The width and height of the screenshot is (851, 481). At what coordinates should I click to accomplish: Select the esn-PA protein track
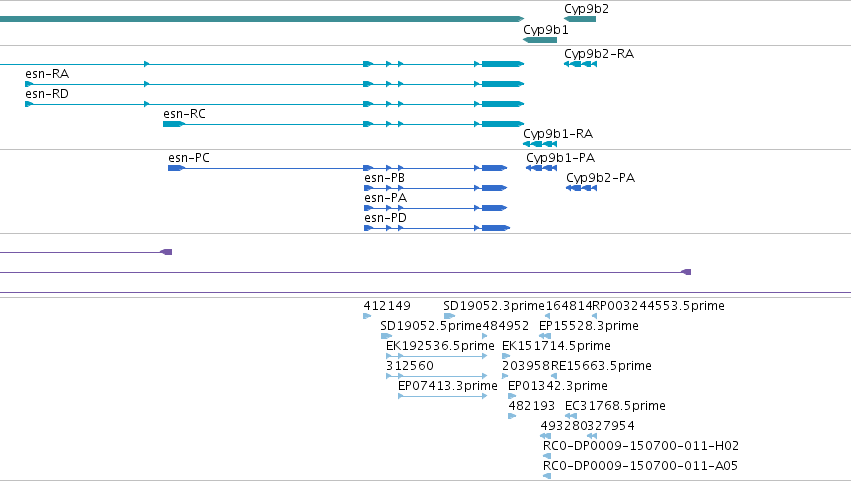click(x=435, y=208)
